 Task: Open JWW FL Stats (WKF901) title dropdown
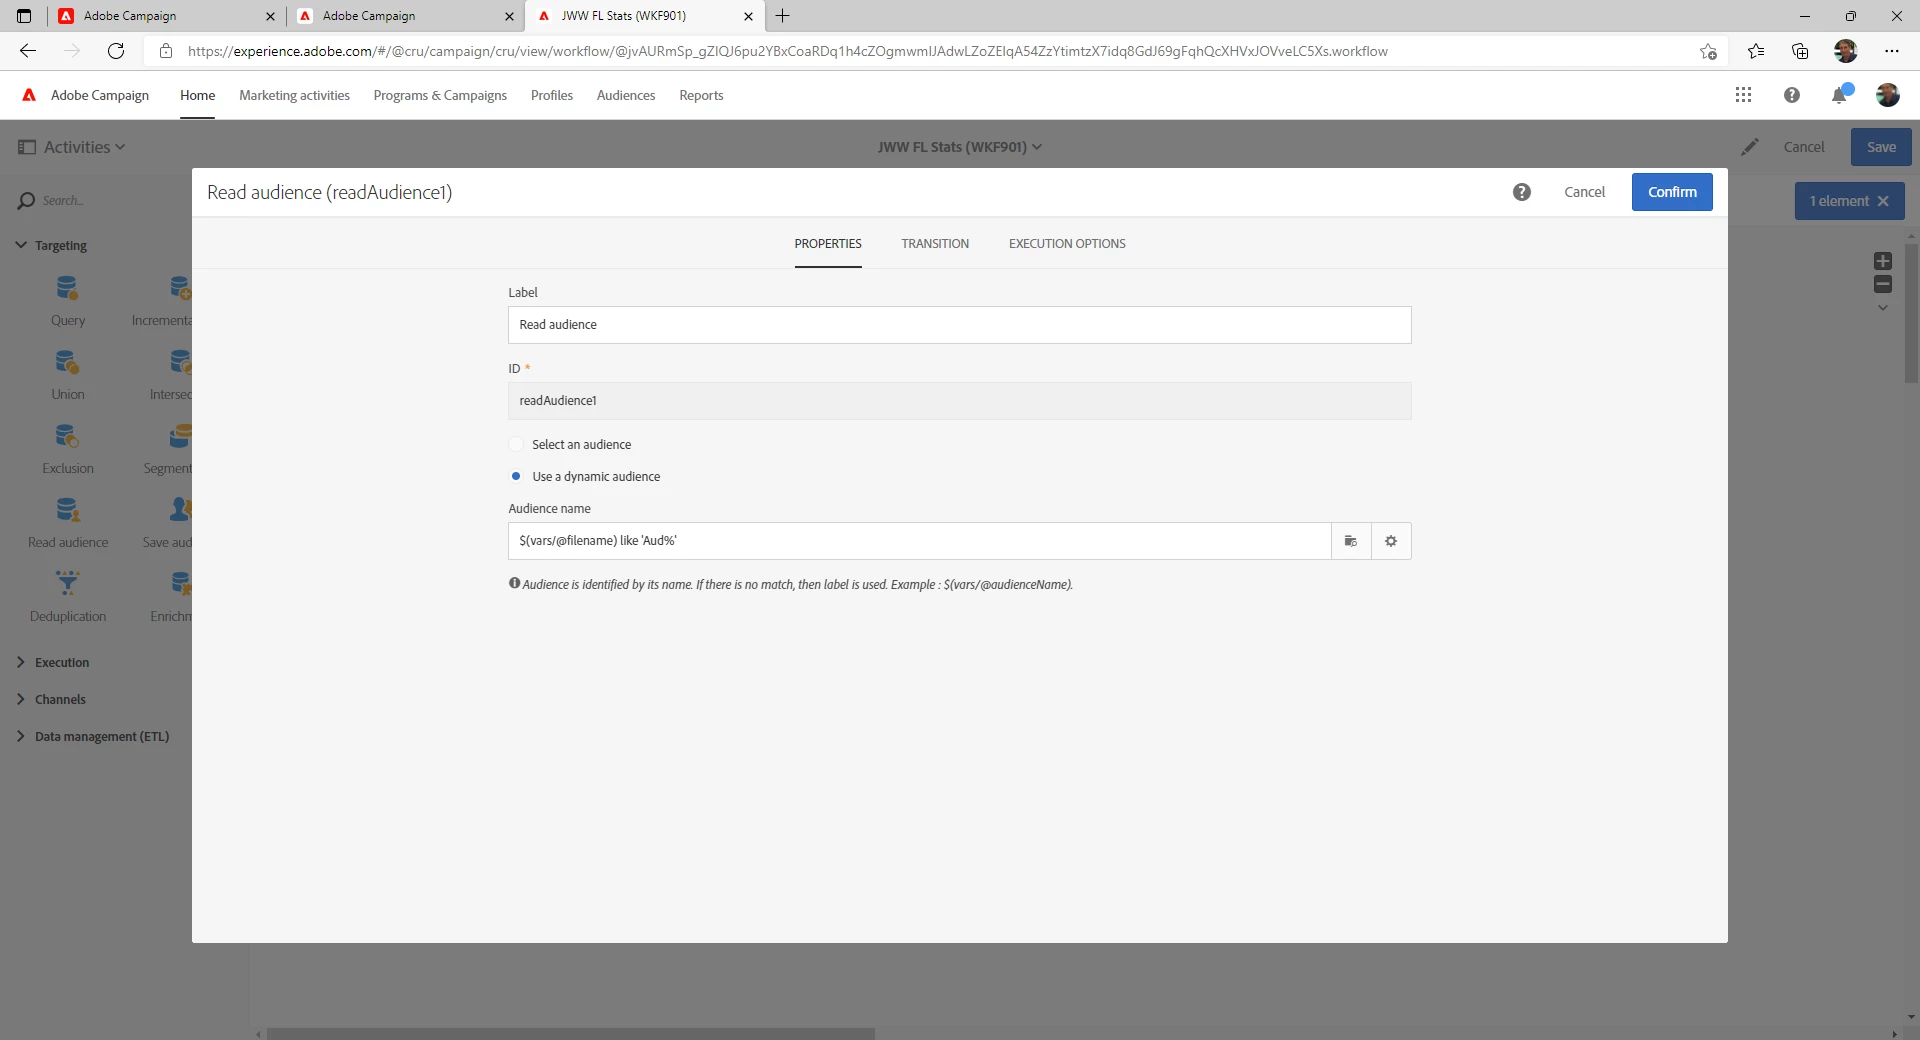click(x=960, y=147)
